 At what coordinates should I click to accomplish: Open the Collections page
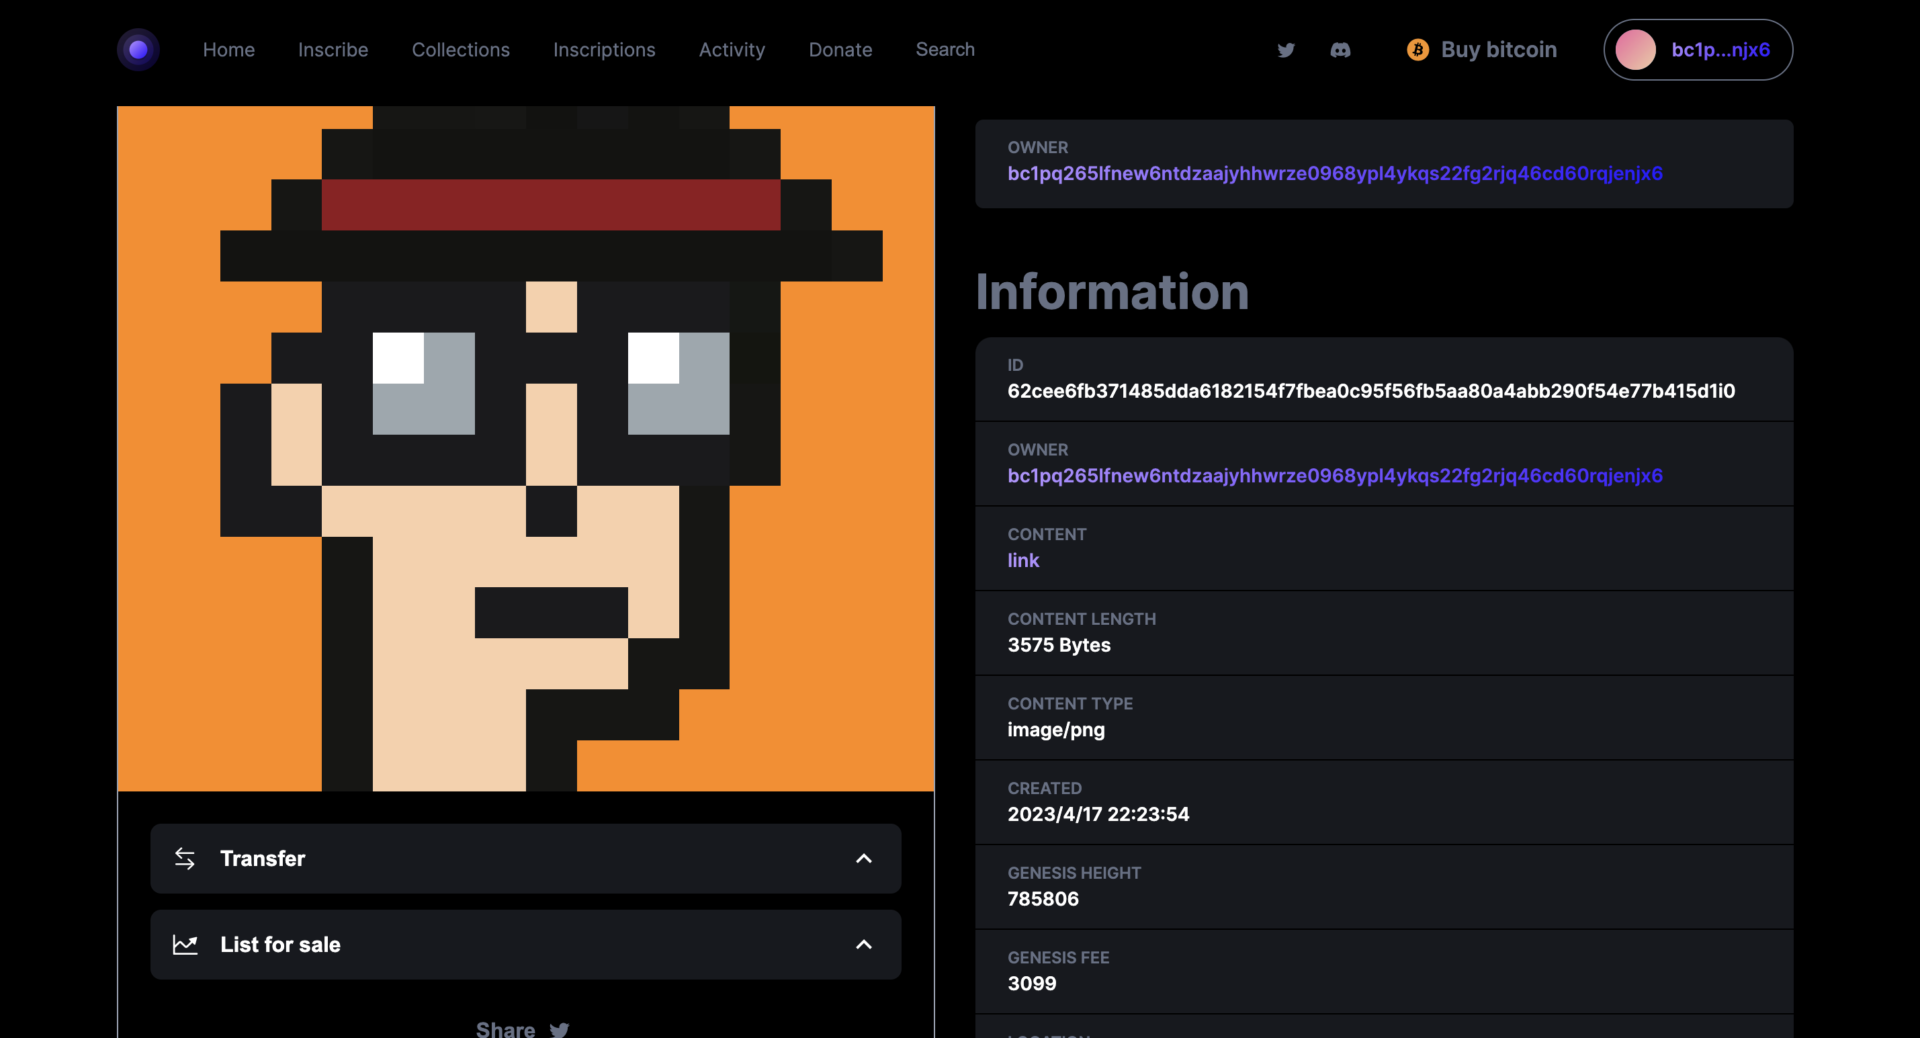461,50
